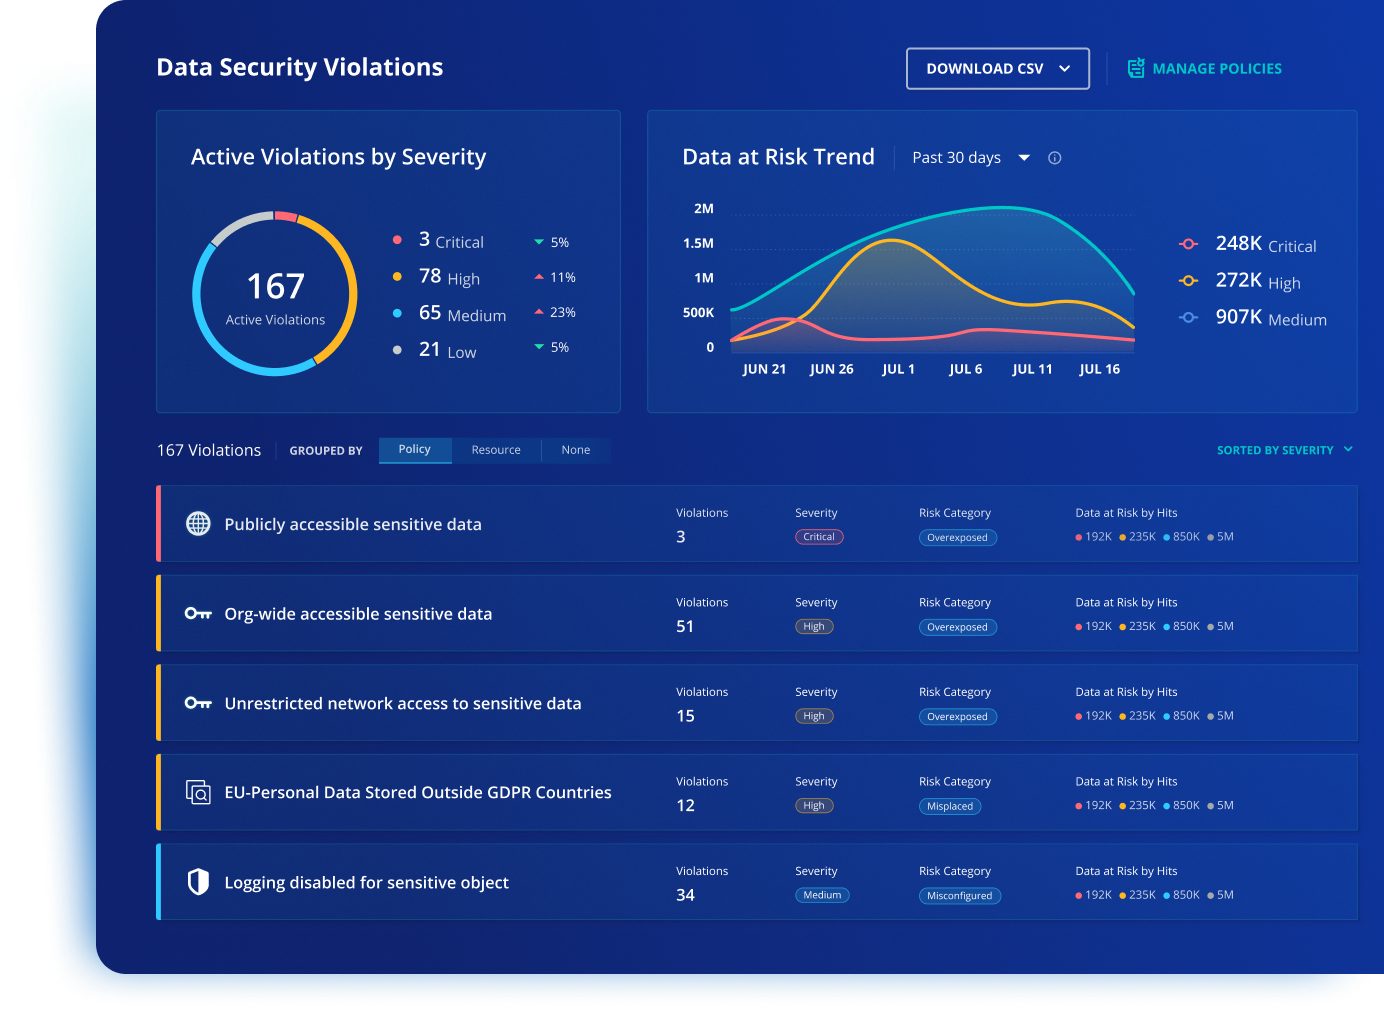Open the Sorted by Severity dropdown
This screenshot has width=1384, height=1010.
coord(1284,450)
